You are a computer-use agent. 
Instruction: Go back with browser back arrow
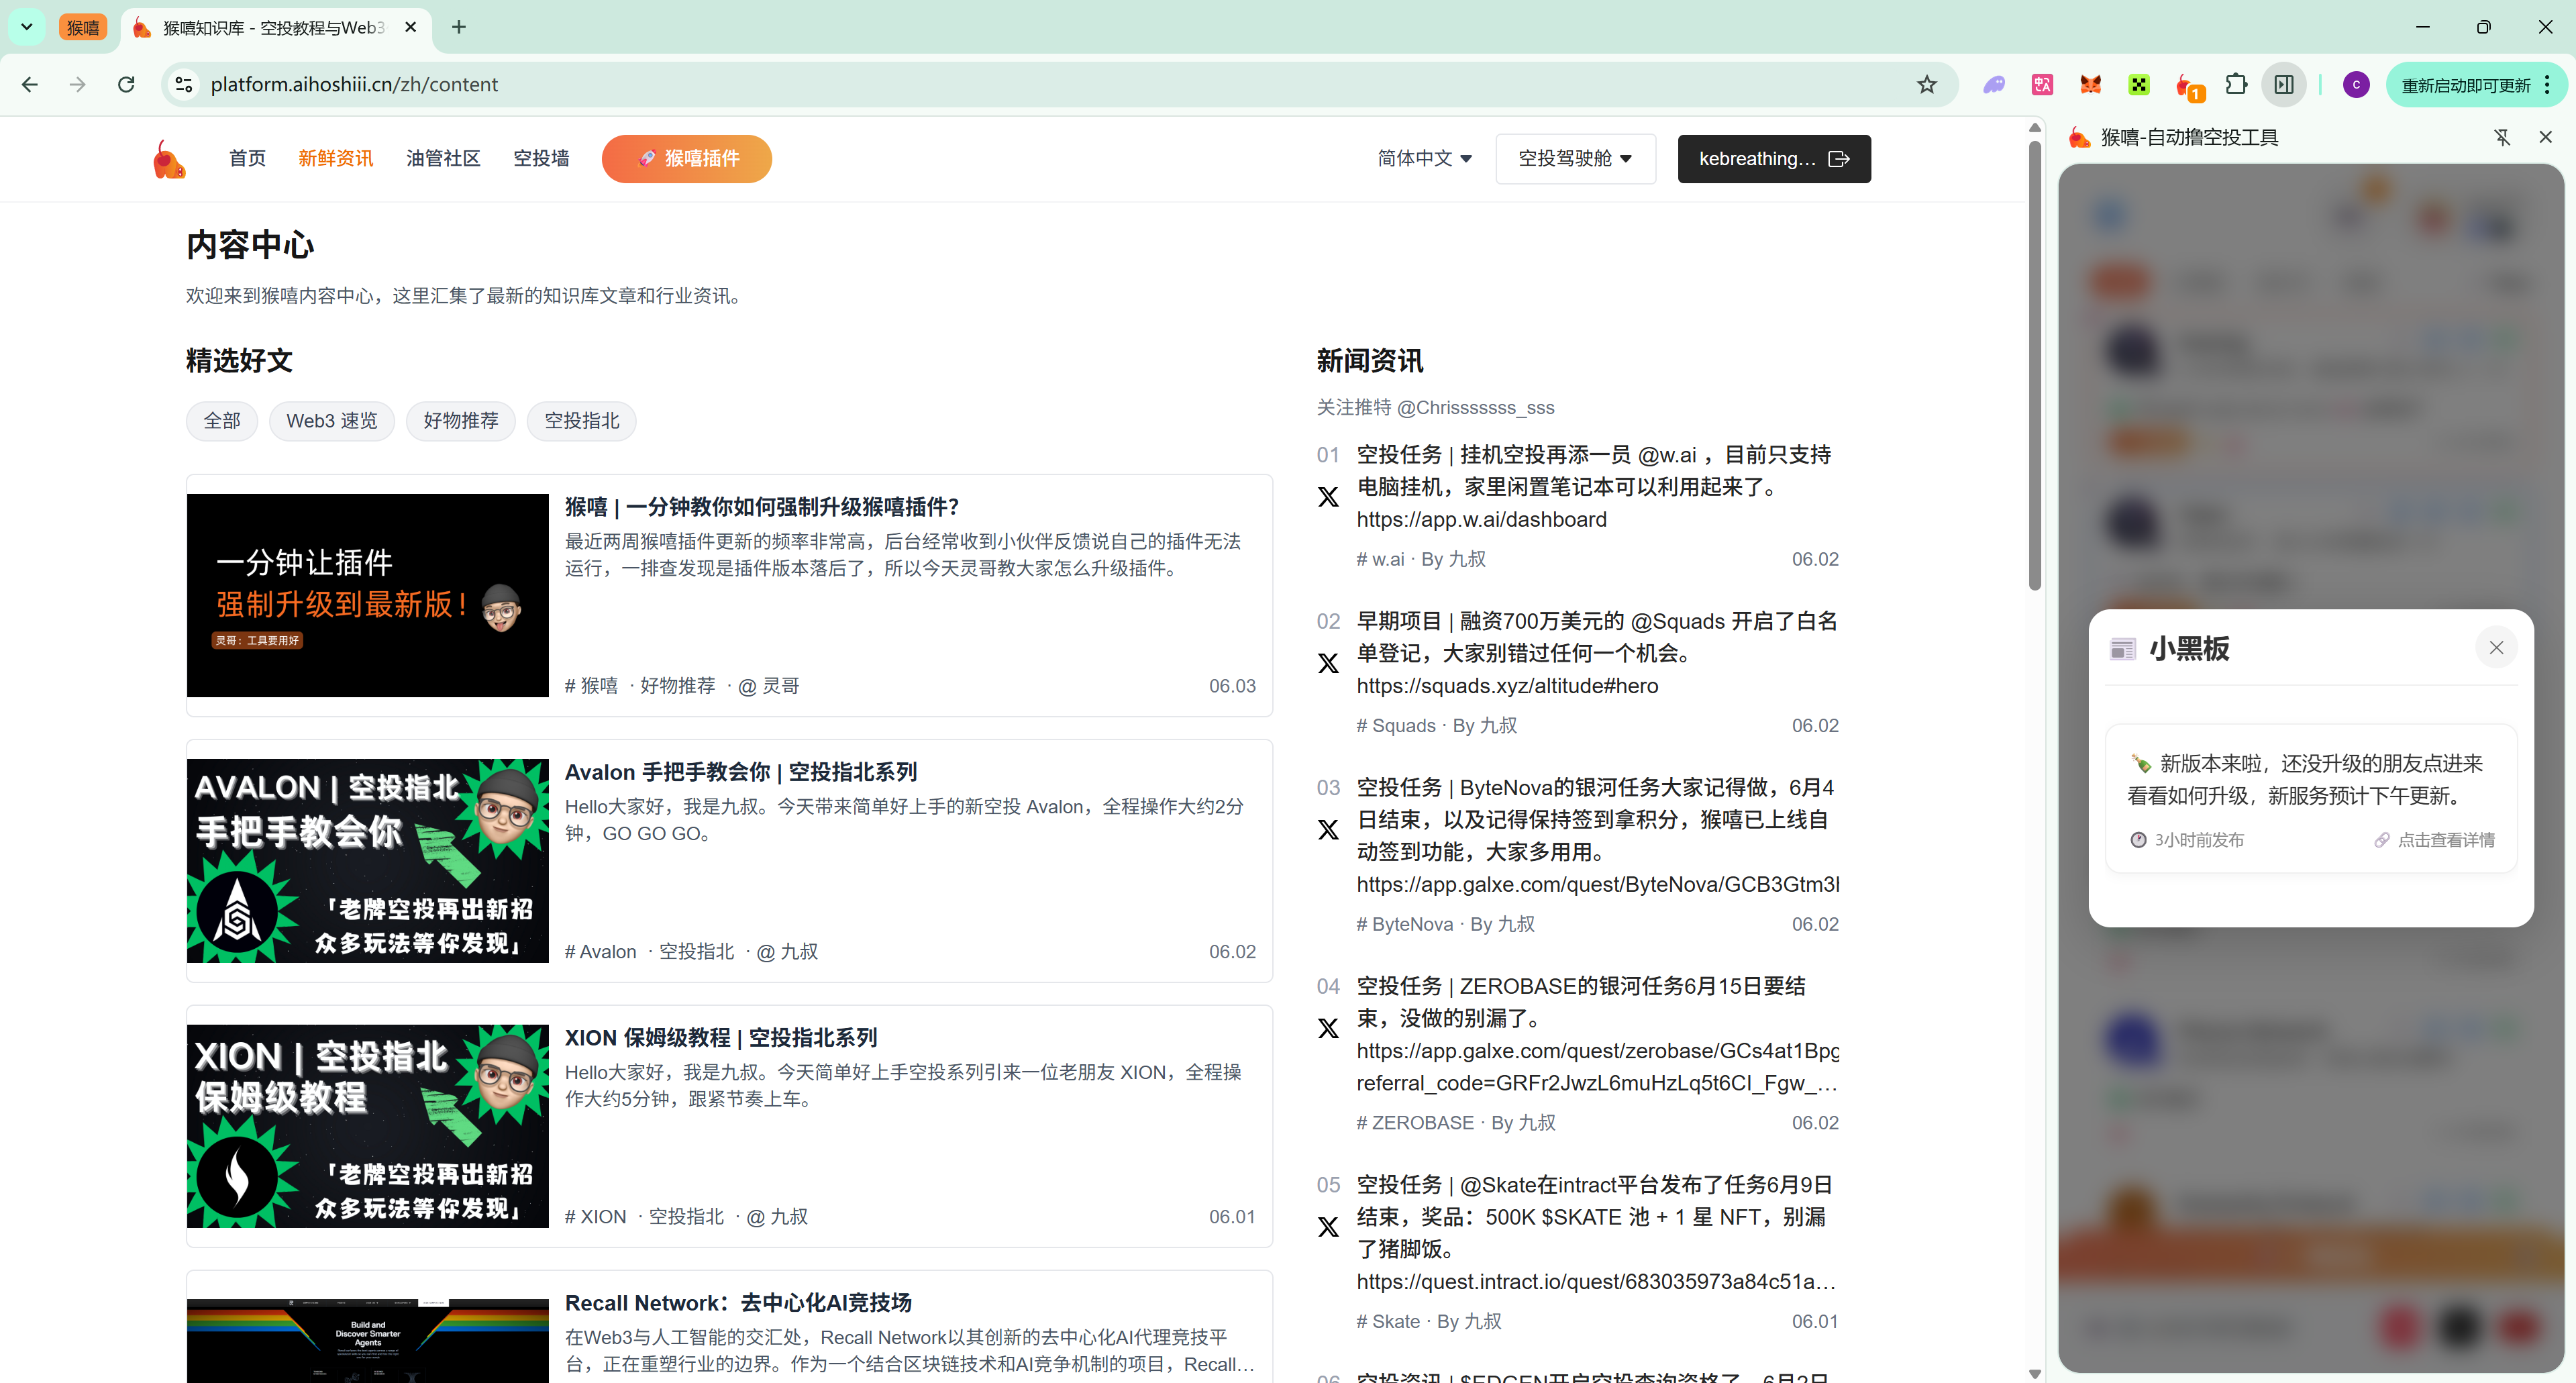tap(30, 84)
